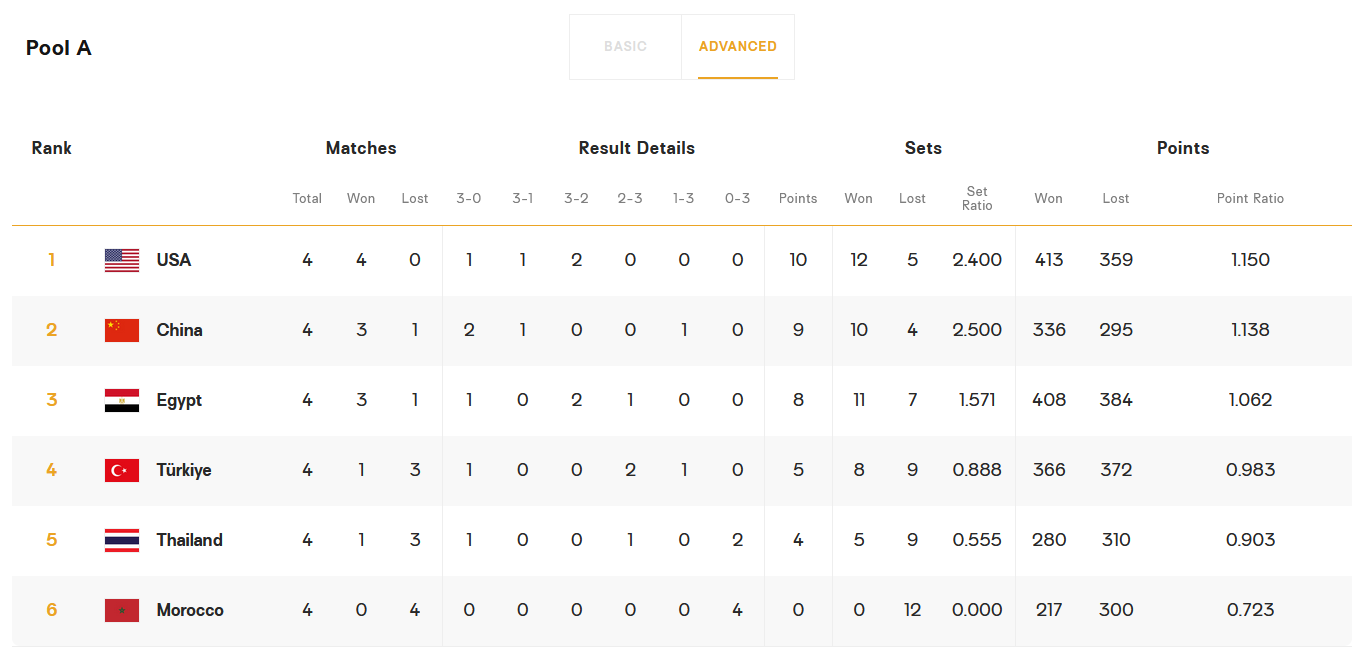Select the ADVANCED standings tab
The height and width of the screenshot is (669, 1372).
738,47
